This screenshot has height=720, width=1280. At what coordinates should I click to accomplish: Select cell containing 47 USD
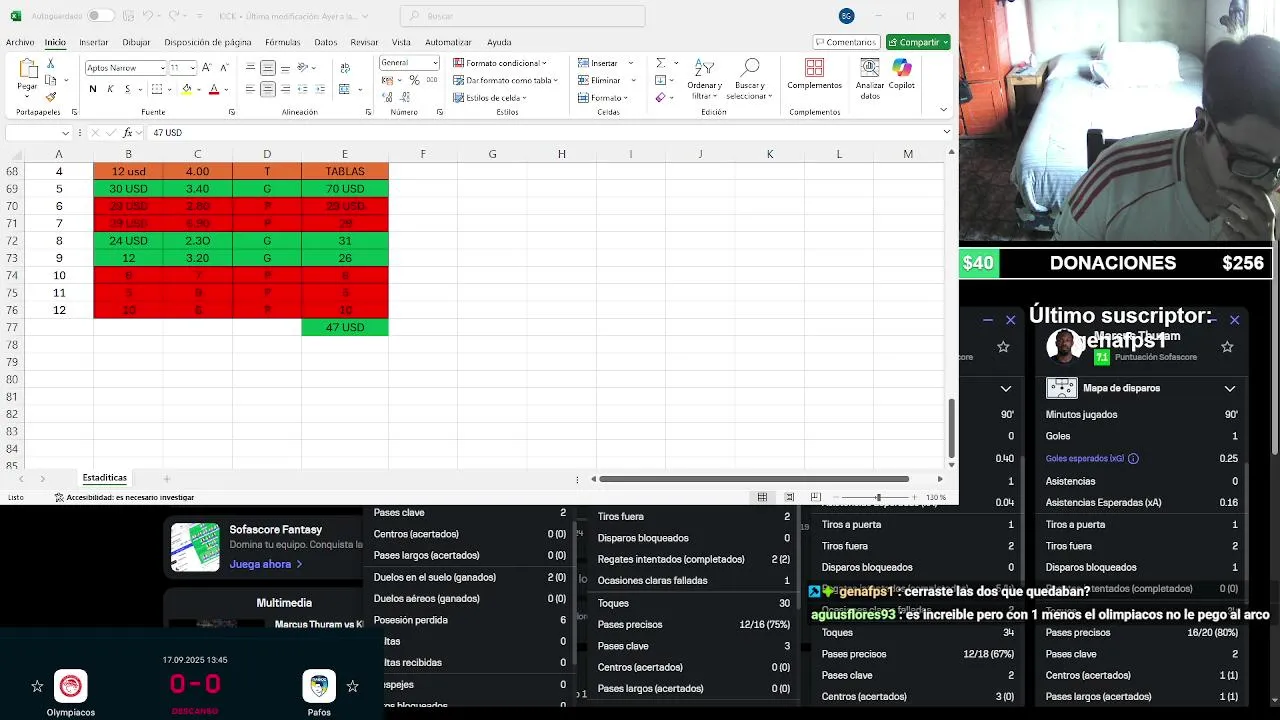pos(345,327)
